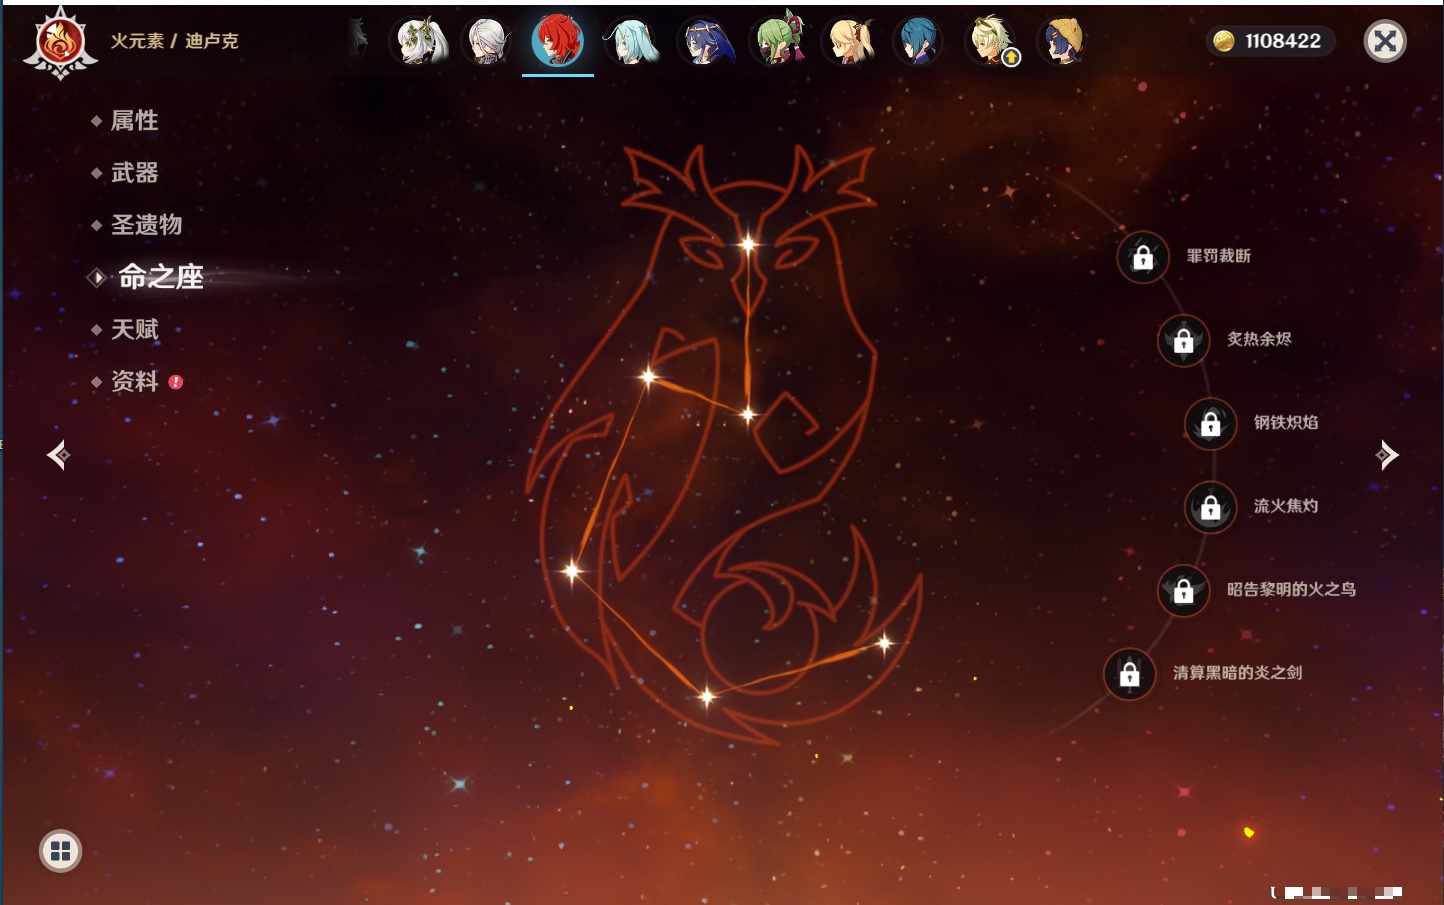Open the 属性 attributes tab
This screenshot has width=1444, height=905.
[134, 121]
